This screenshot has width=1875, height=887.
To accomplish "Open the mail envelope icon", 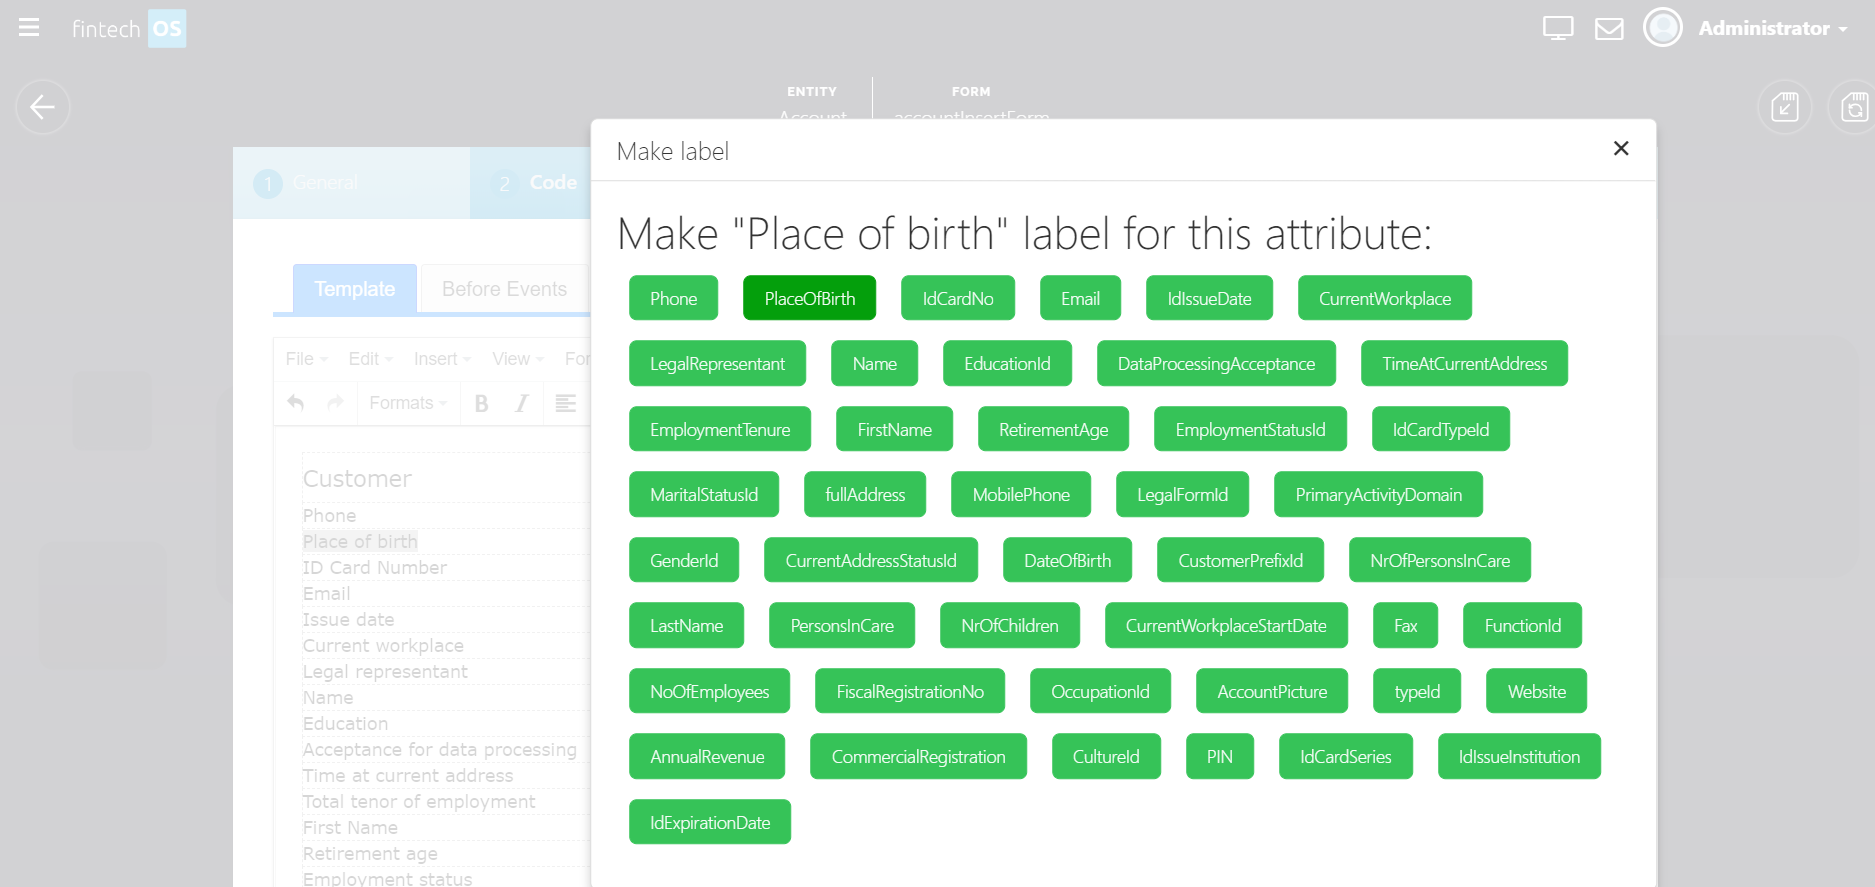I will point(1608,28).
